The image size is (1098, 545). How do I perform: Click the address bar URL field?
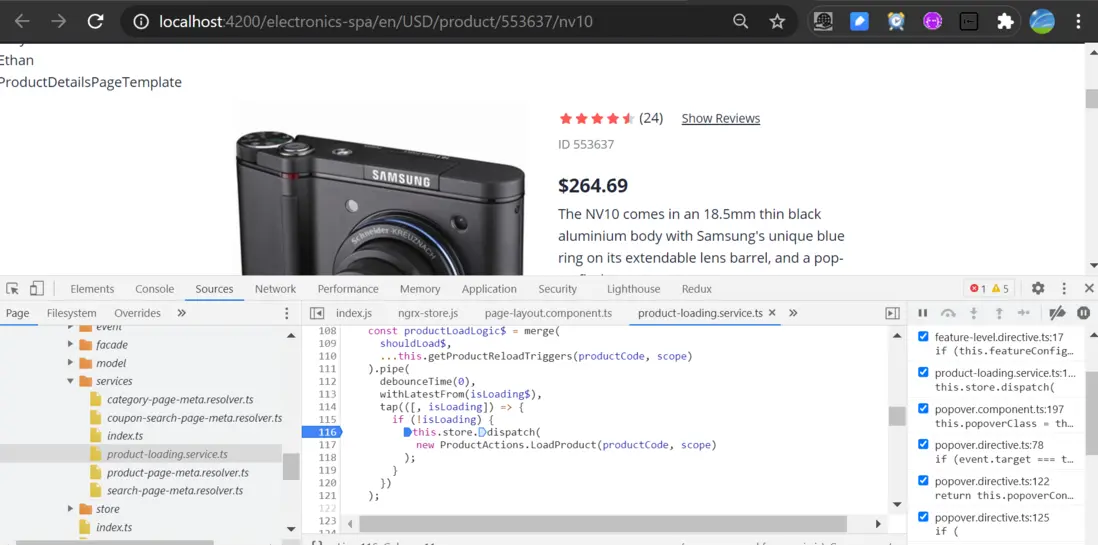375,22
